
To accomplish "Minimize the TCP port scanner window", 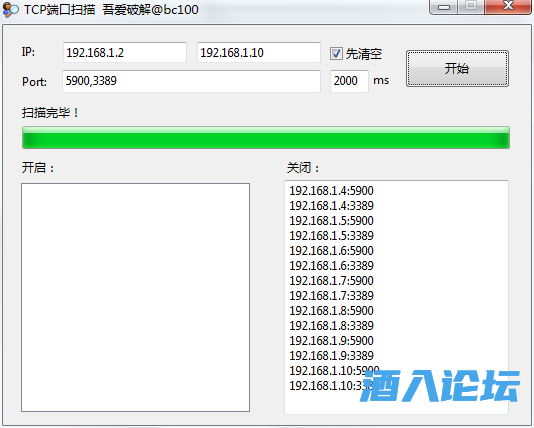I will [443, 7].
